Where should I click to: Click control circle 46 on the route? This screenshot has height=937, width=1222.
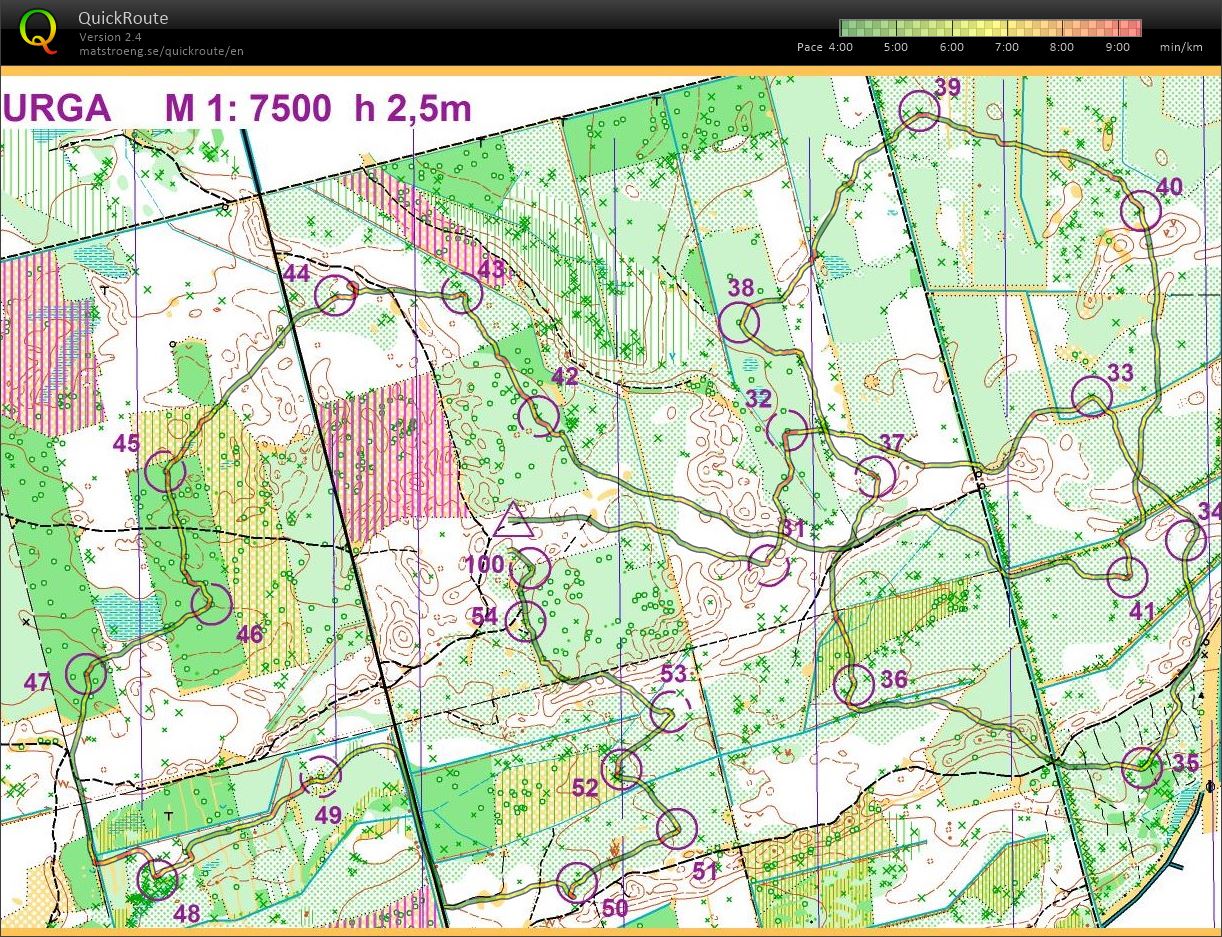[211, 604]
